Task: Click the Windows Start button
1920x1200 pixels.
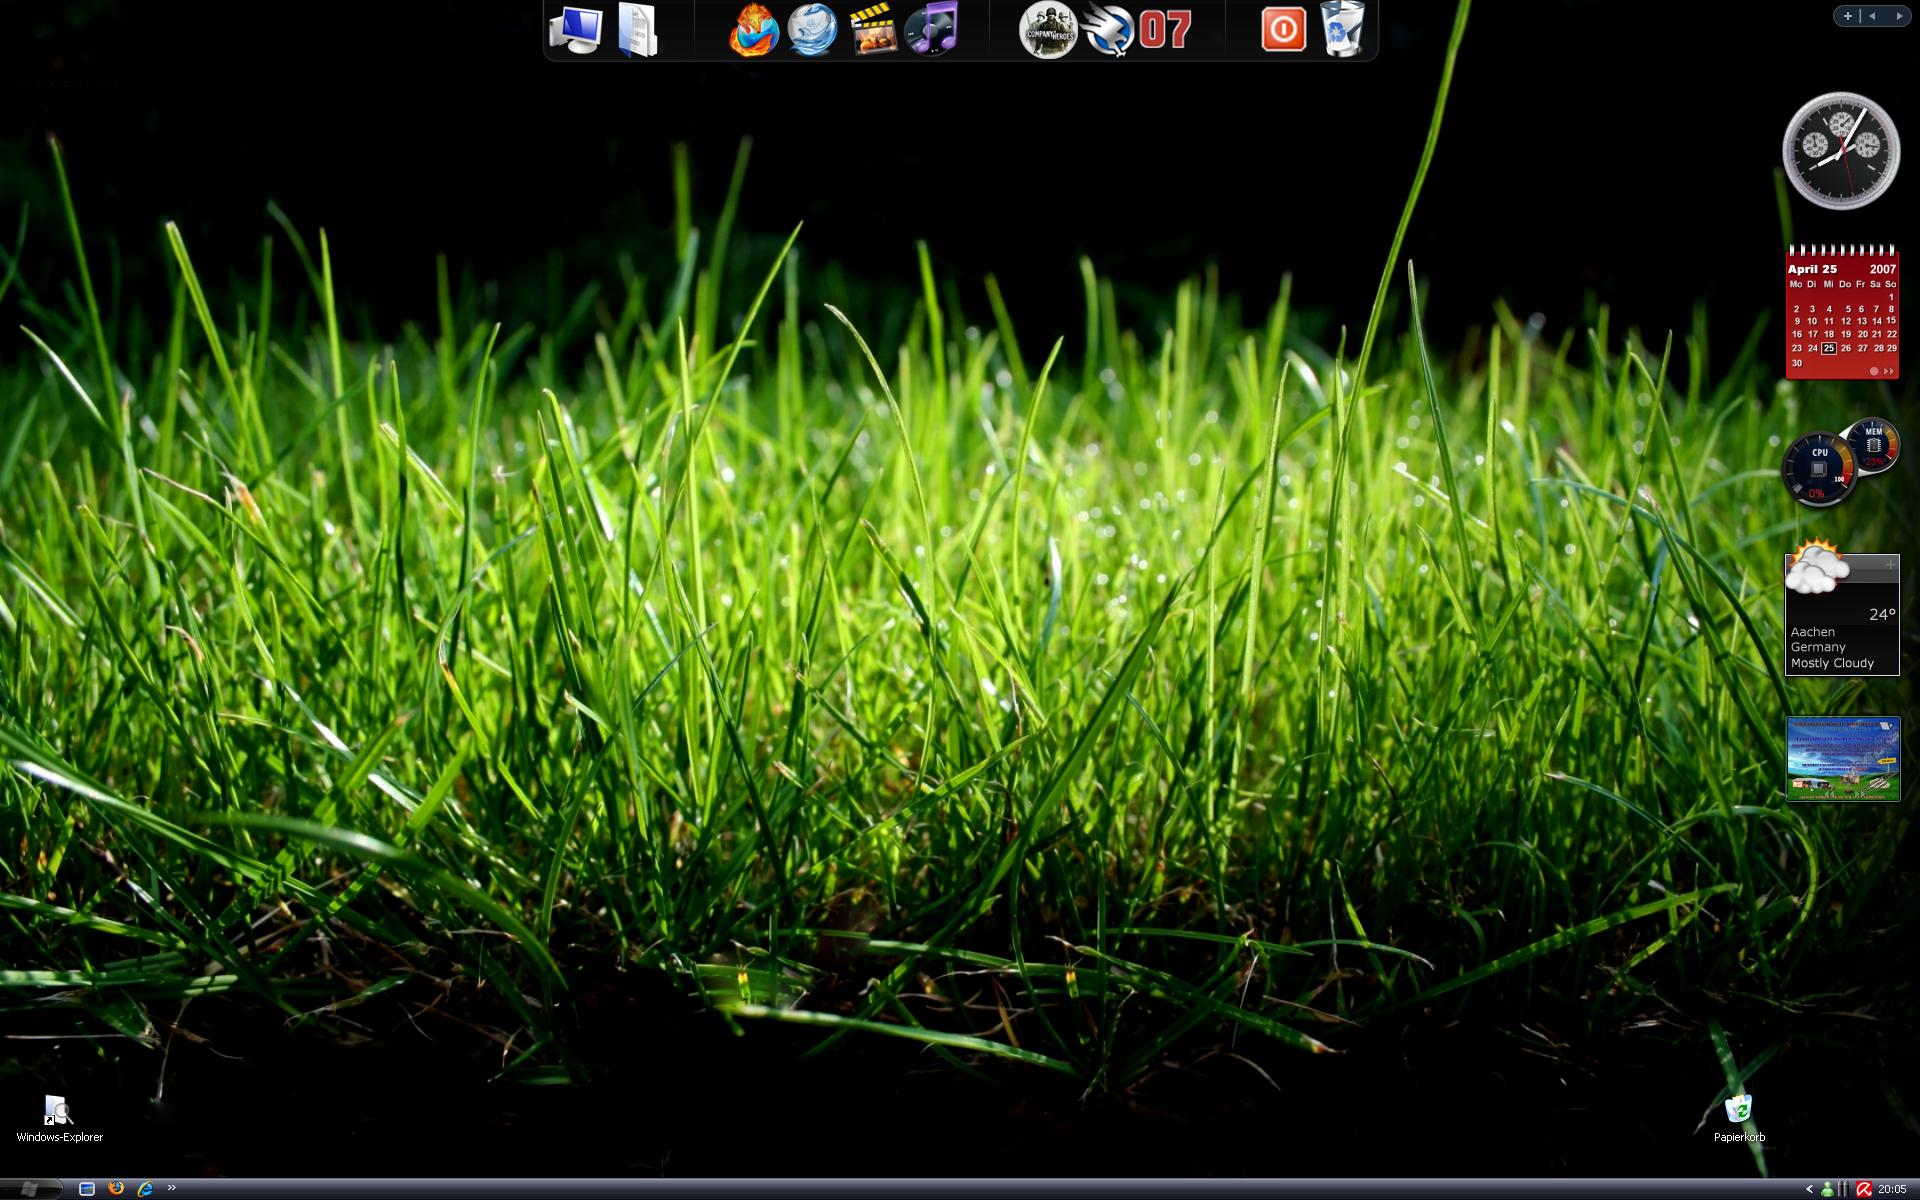Action: [x=30, y=1189]
